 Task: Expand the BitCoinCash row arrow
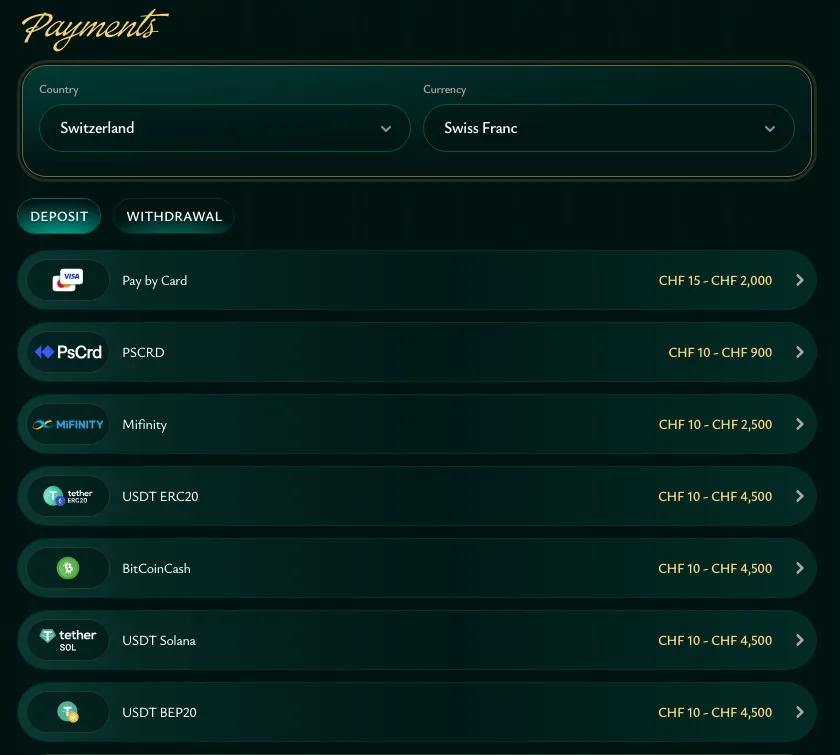point(800,568)
